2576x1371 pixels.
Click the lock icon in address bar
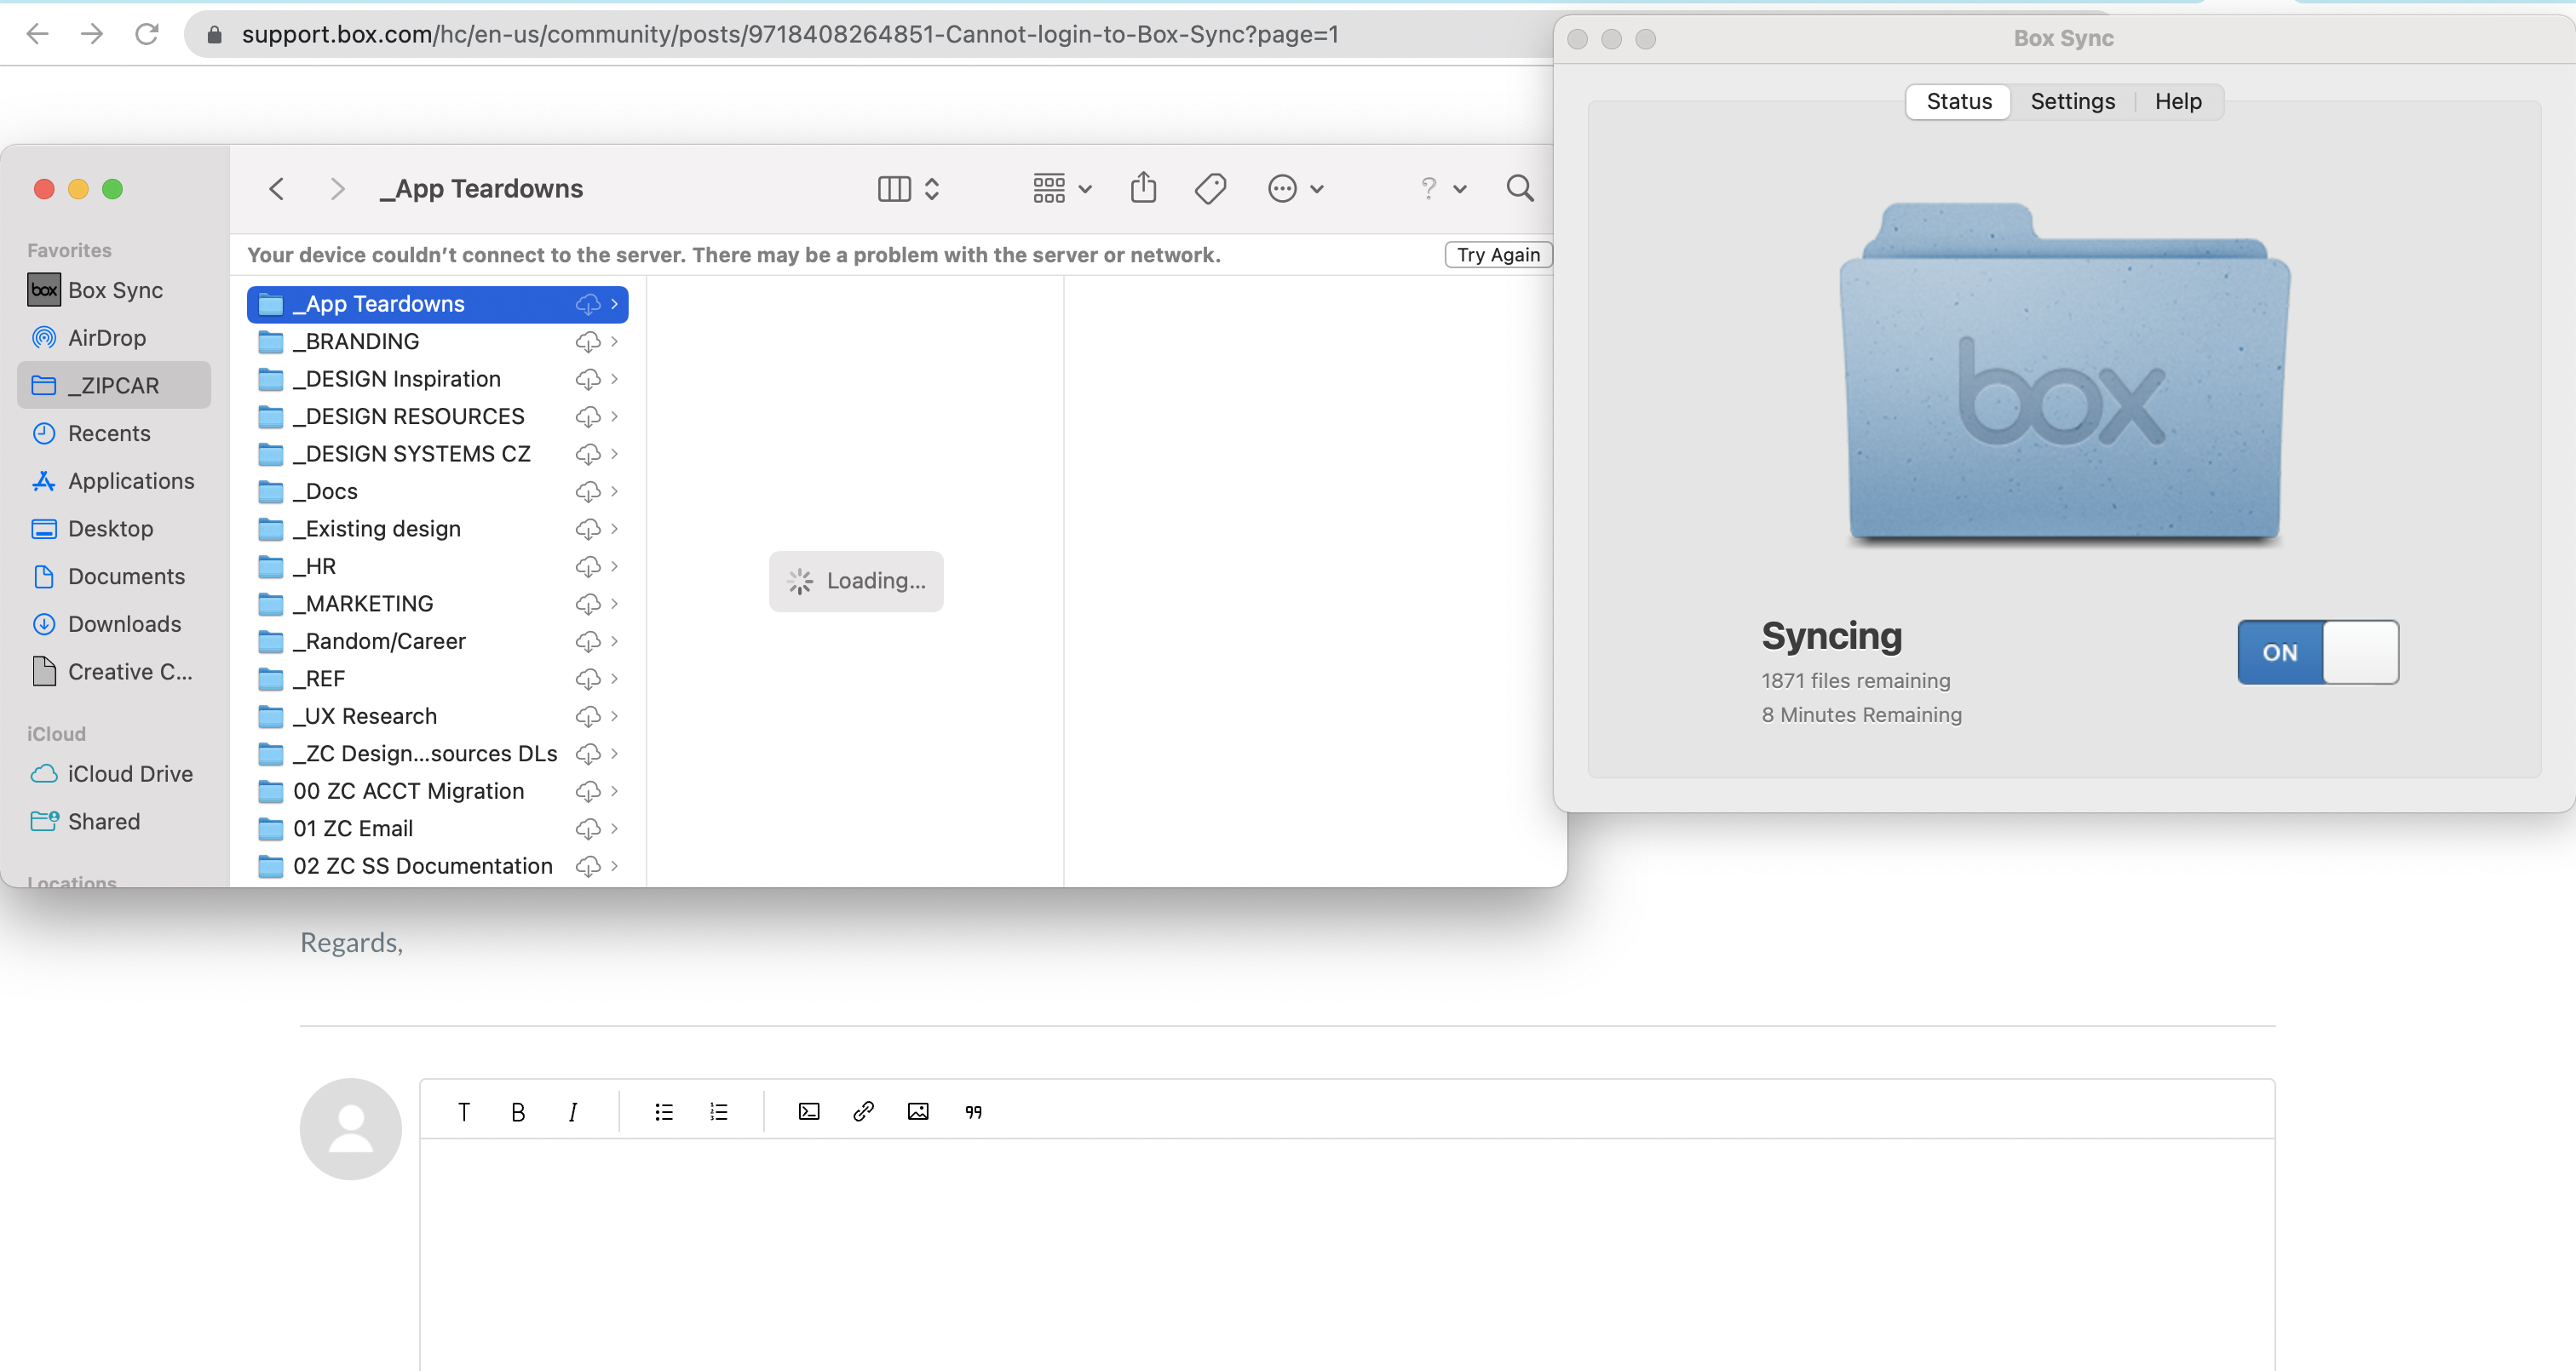tap(214, 35)
